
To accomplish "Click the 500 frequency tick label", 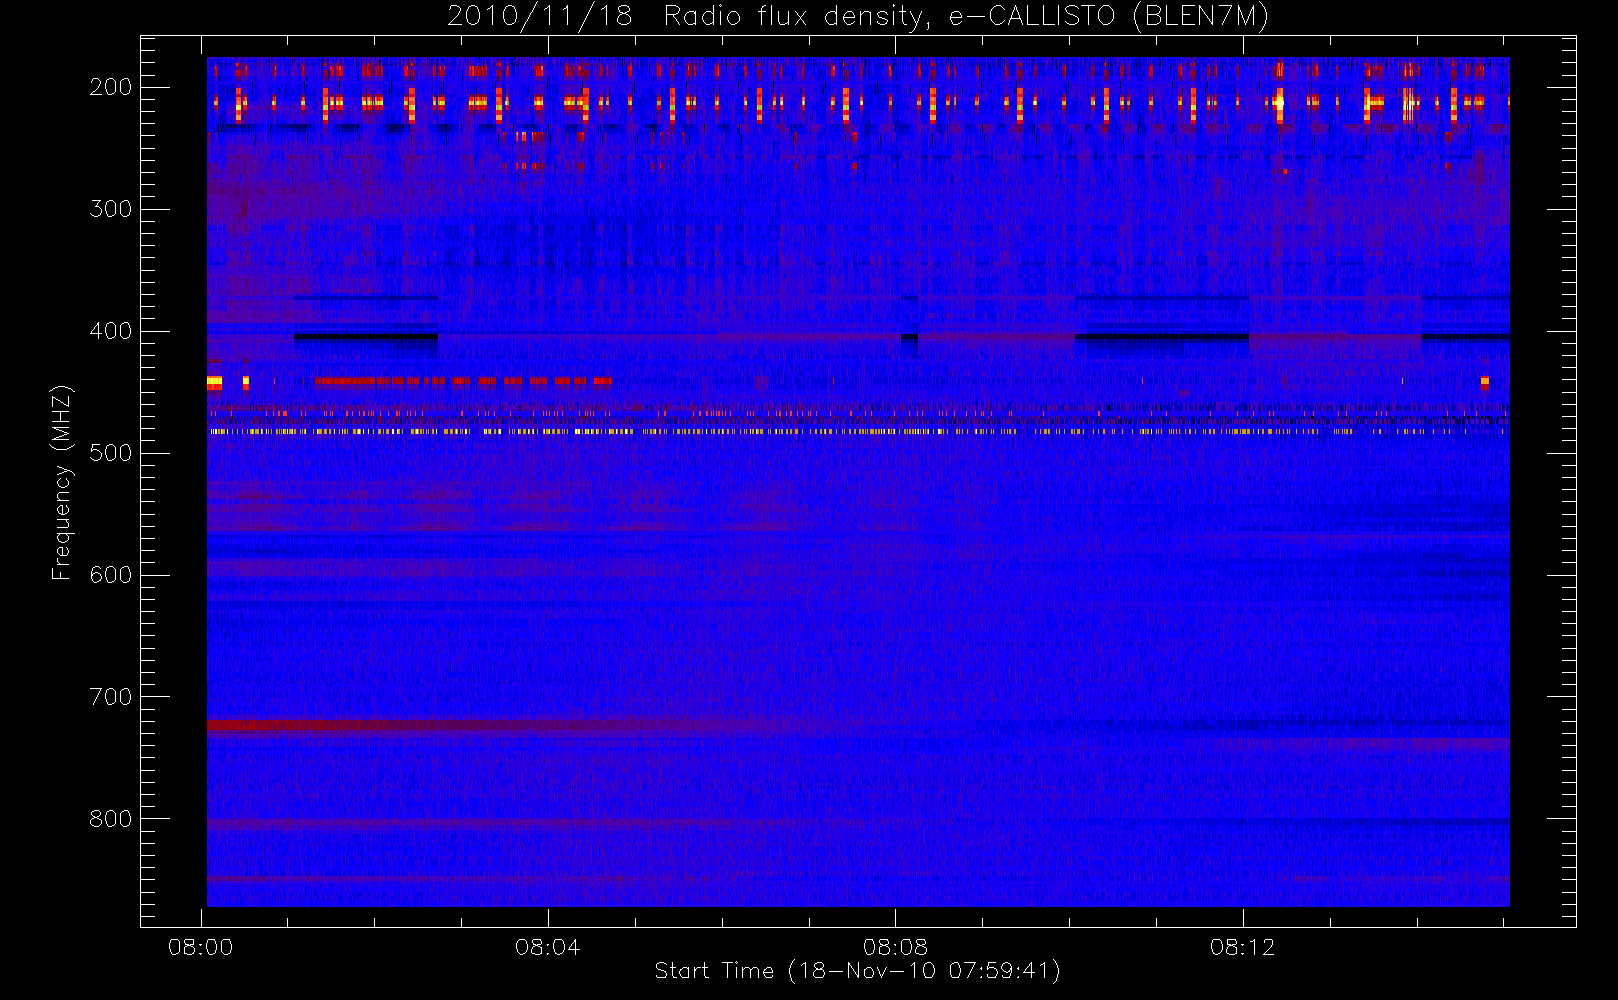I will coord(111,453).
